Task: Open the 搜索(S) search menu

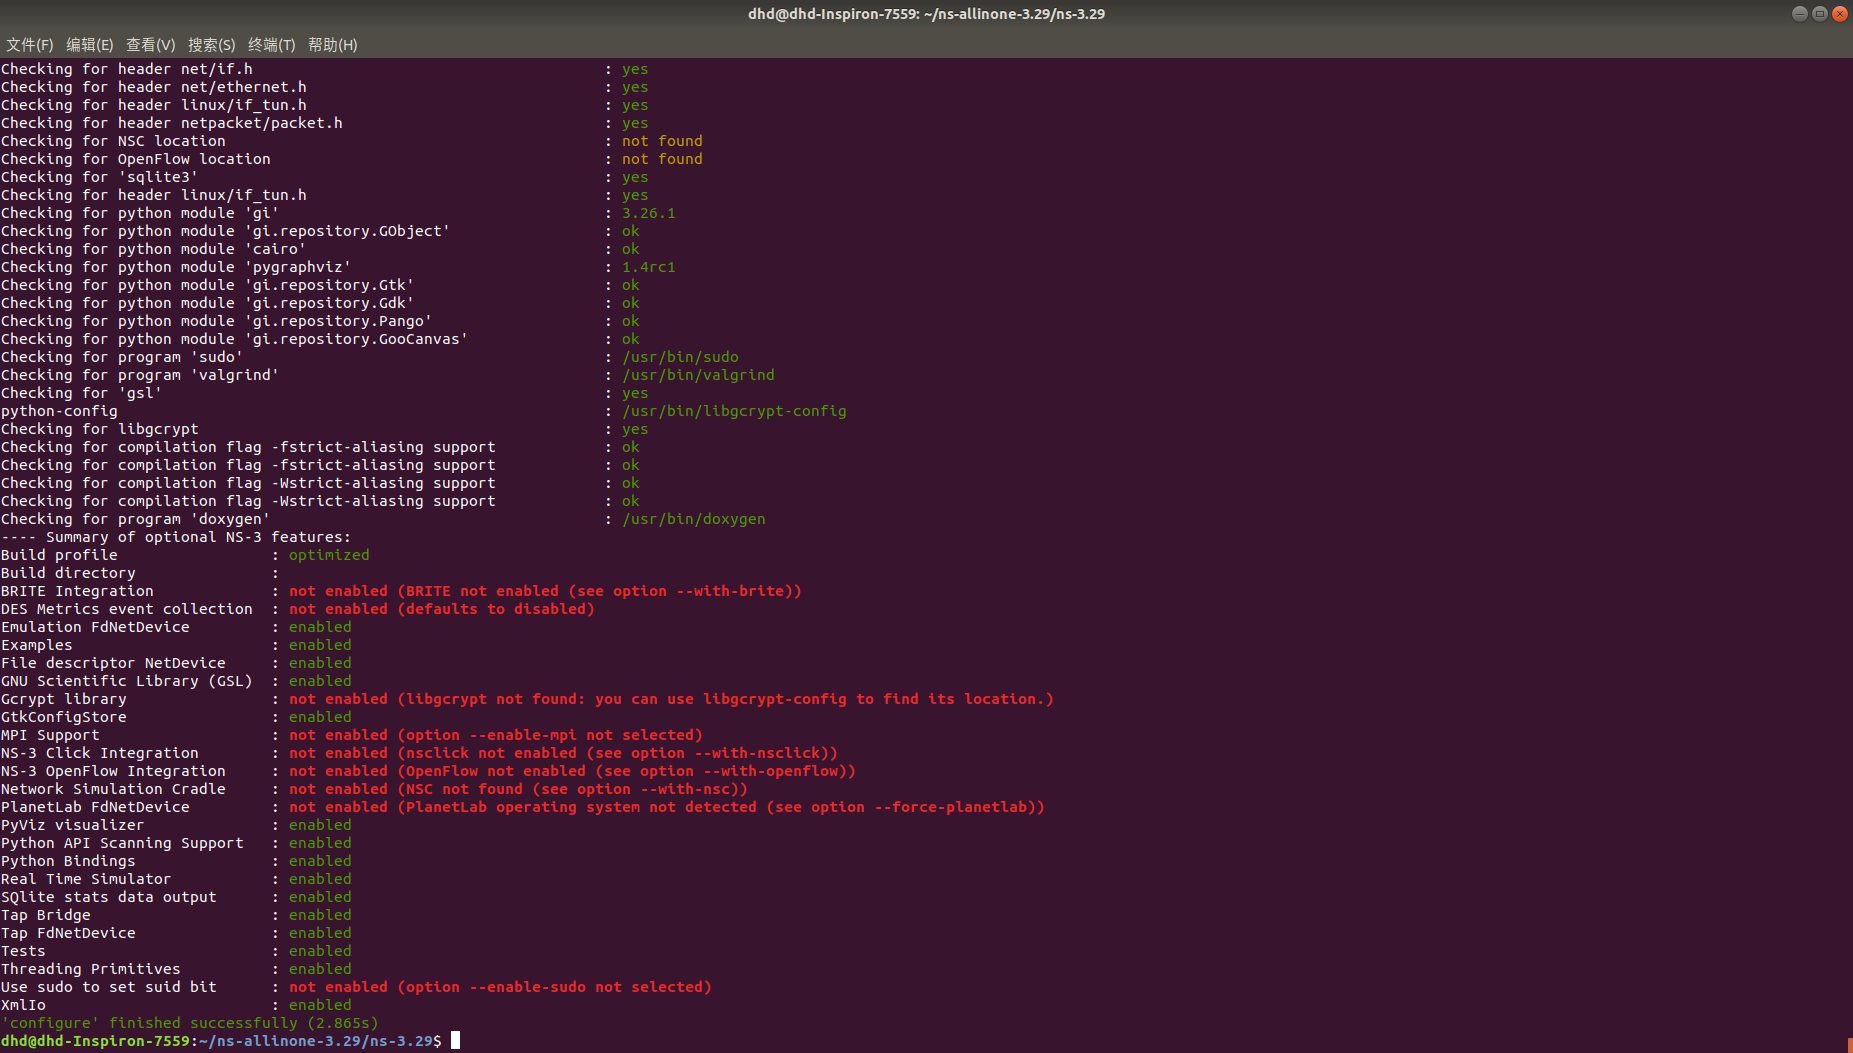Action: (212, 45)
